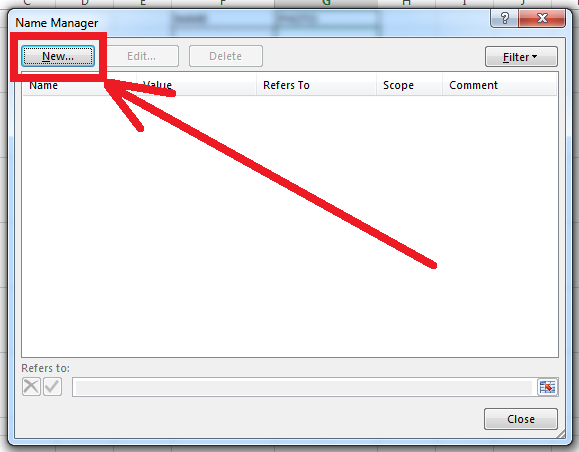Click the greyed Edit... button

click(x=142, y=56)
